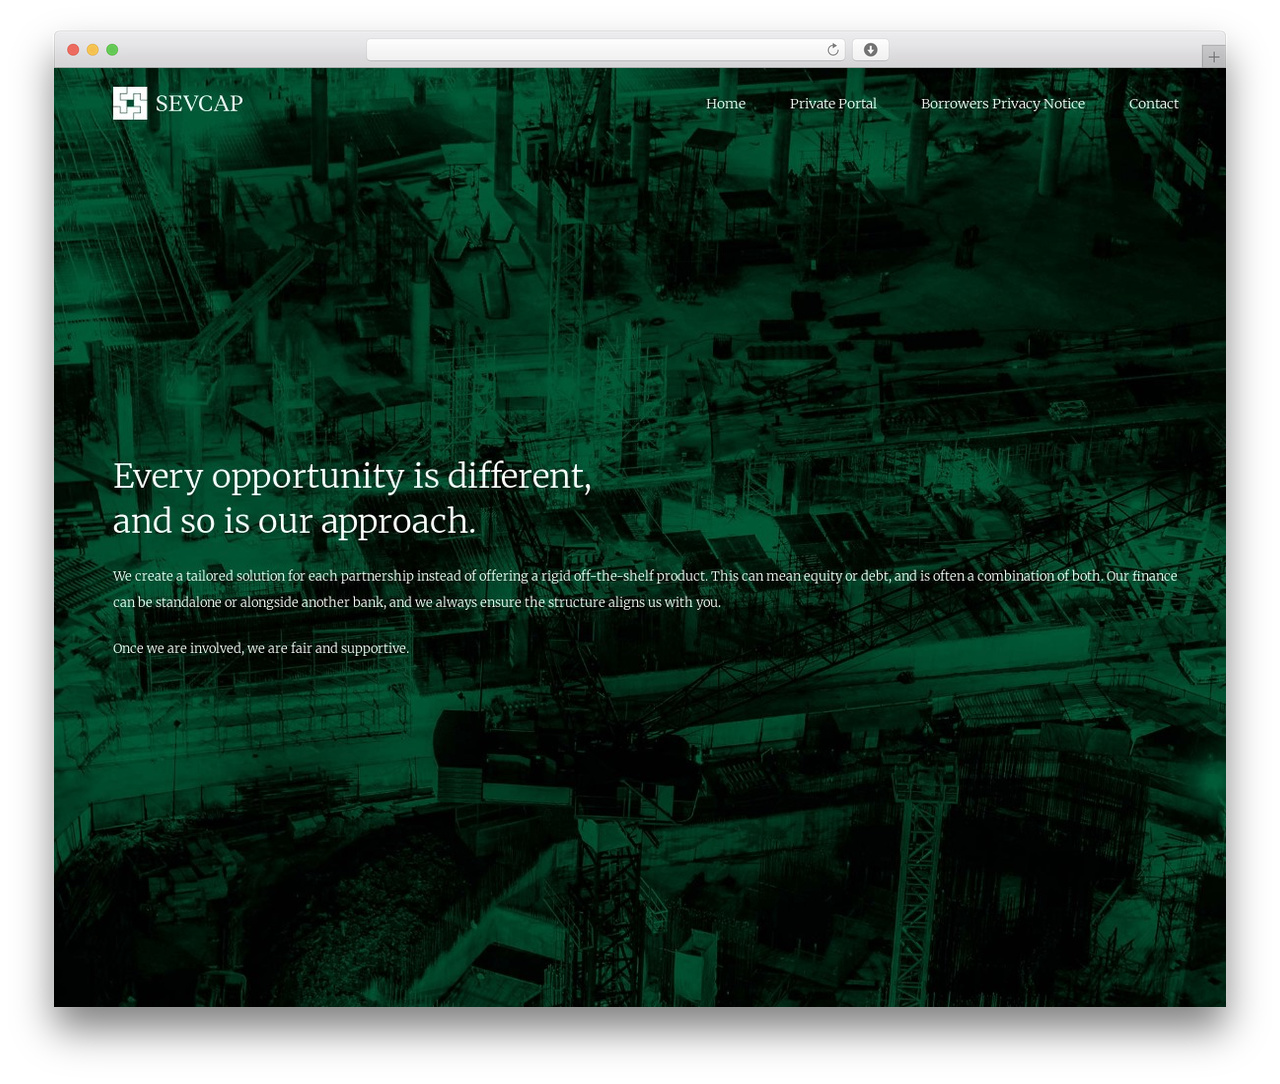Focus the browser address bar

point(605,50)
